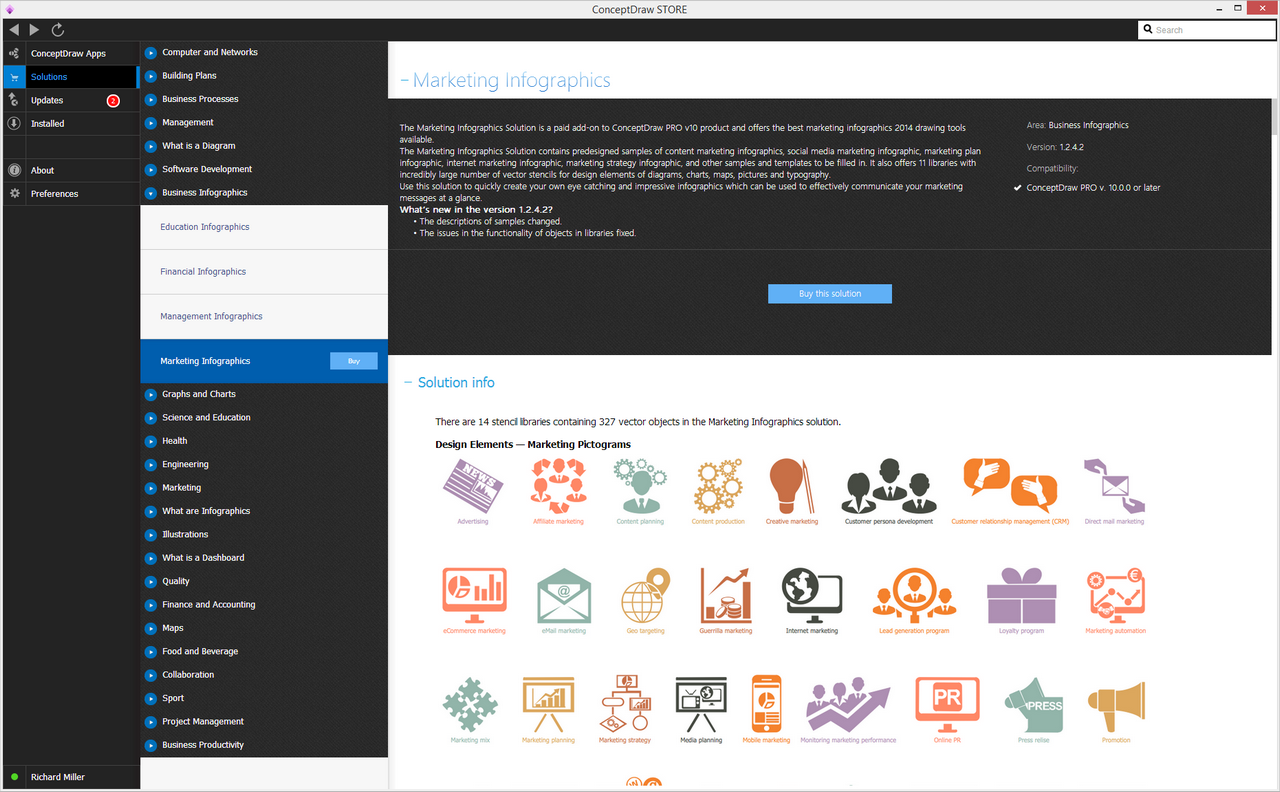Select the Content planning pictogram
The width and height of the screenshot is (1280, 792).
tap(640, 486)
